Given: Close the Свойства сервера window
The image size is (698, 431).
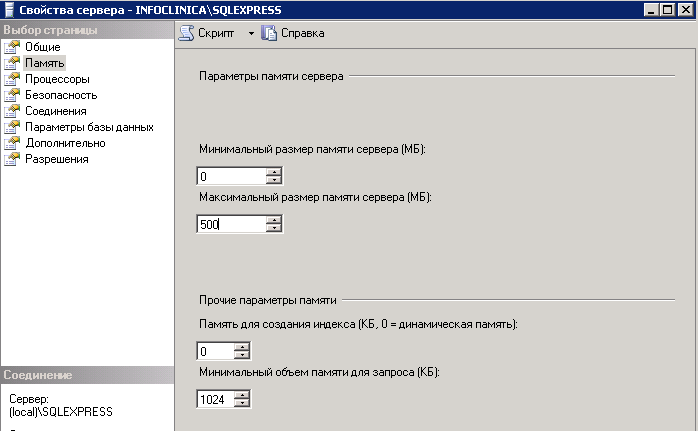Looking at the screenshot, I should click(x=686, y=9).
